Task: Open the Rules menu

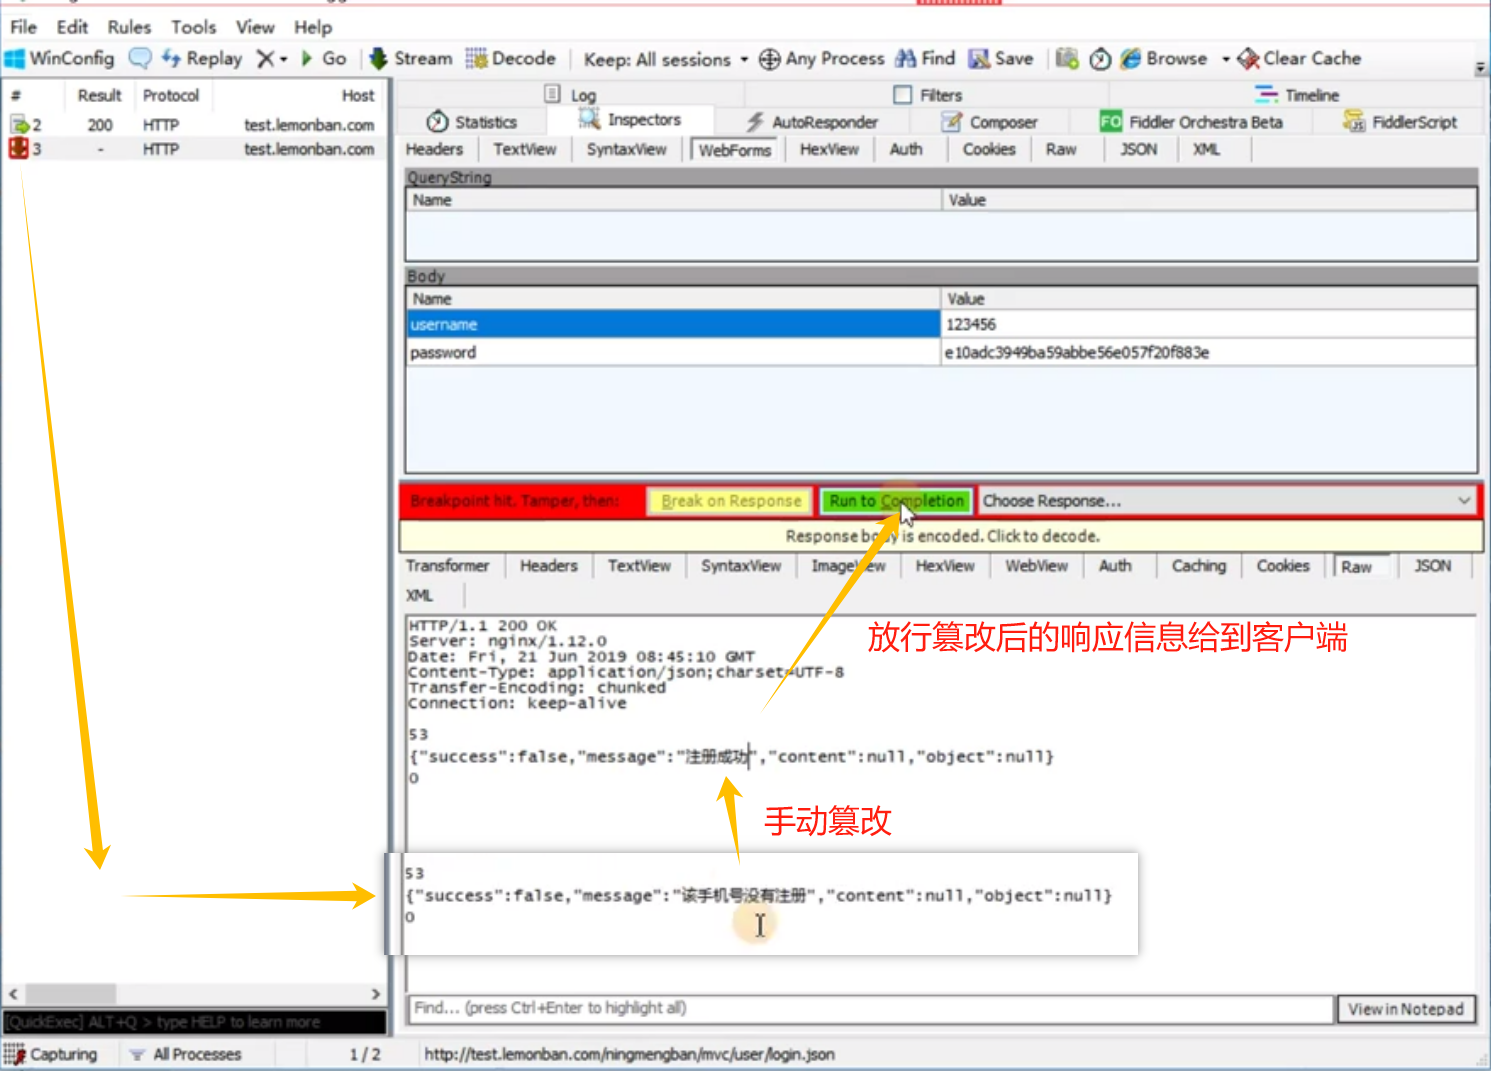Action: pos(129,27)
